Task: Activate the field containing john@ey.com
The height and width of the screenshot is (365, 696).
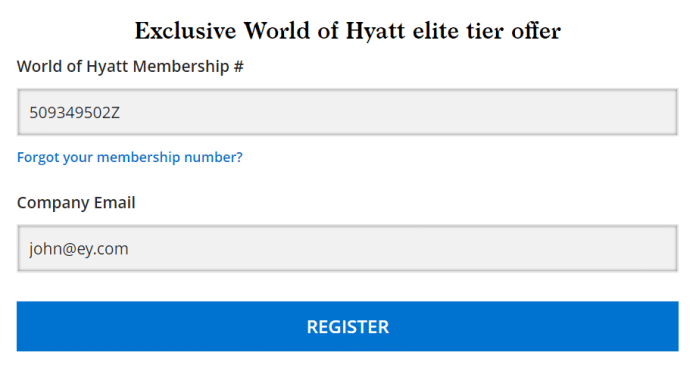Action: coord(348,248)
